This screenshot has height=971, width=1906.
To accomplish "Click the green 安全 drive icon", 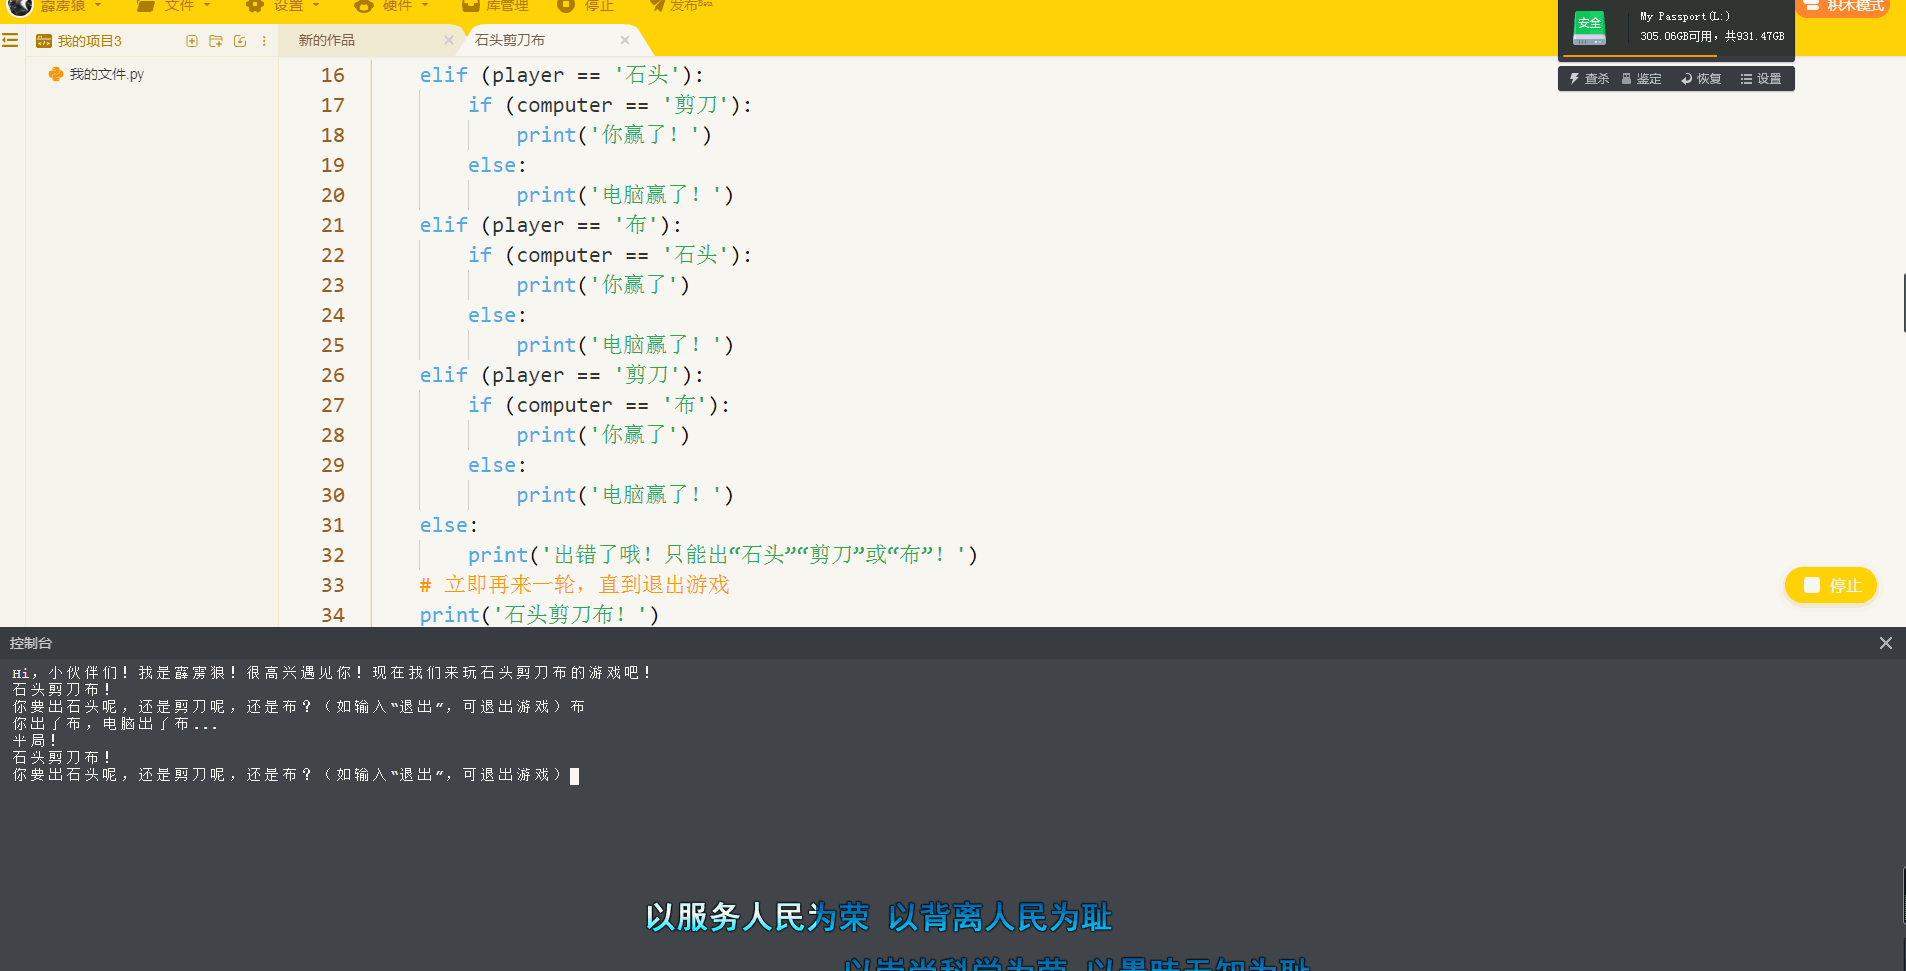I will [1589, 27].
